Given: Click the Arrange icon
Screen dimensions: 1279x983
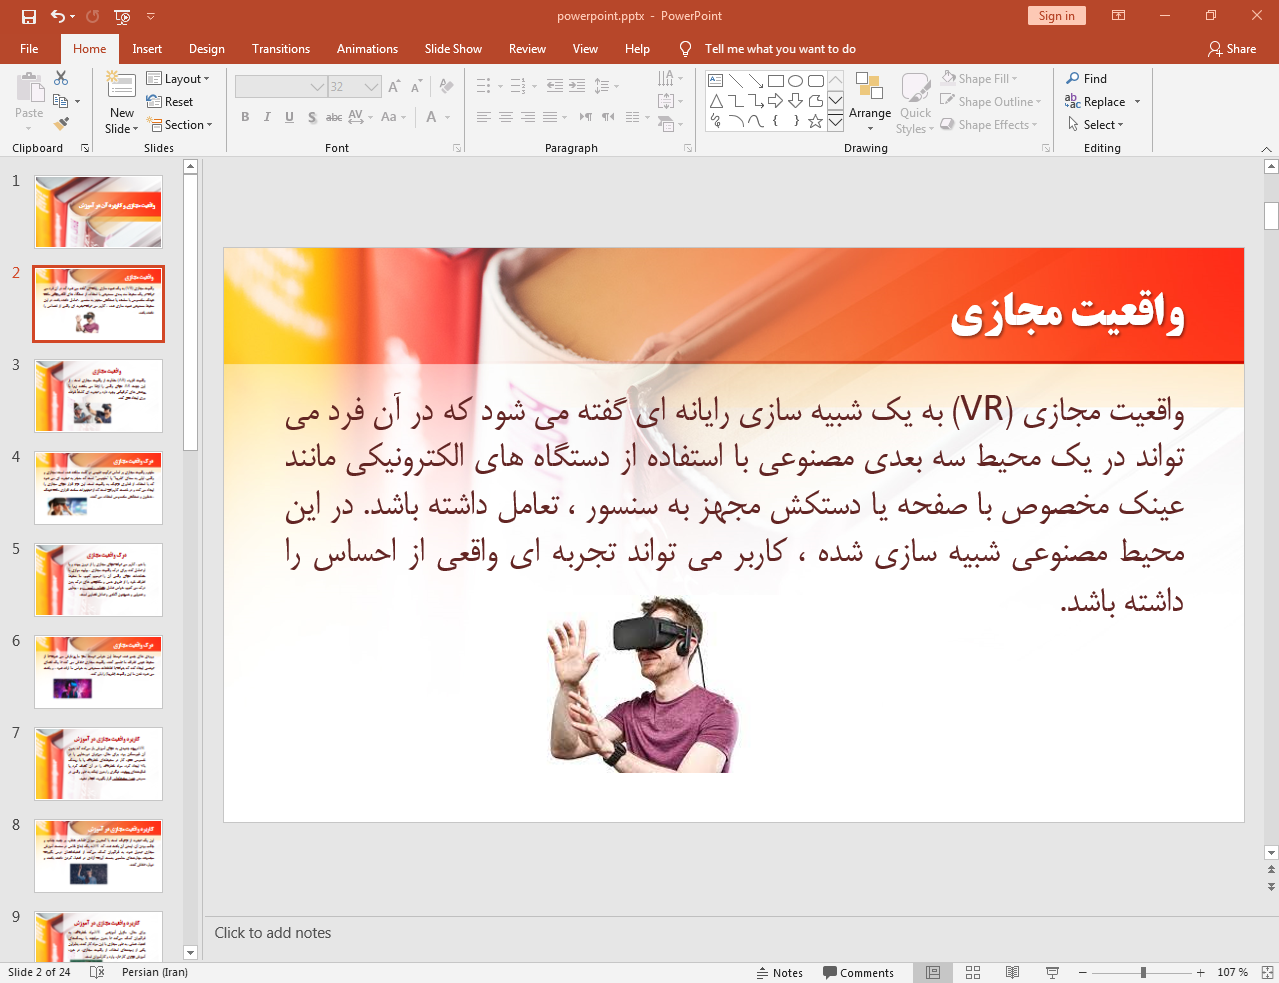Looking at the screenshot, I should tap(869, 86).
